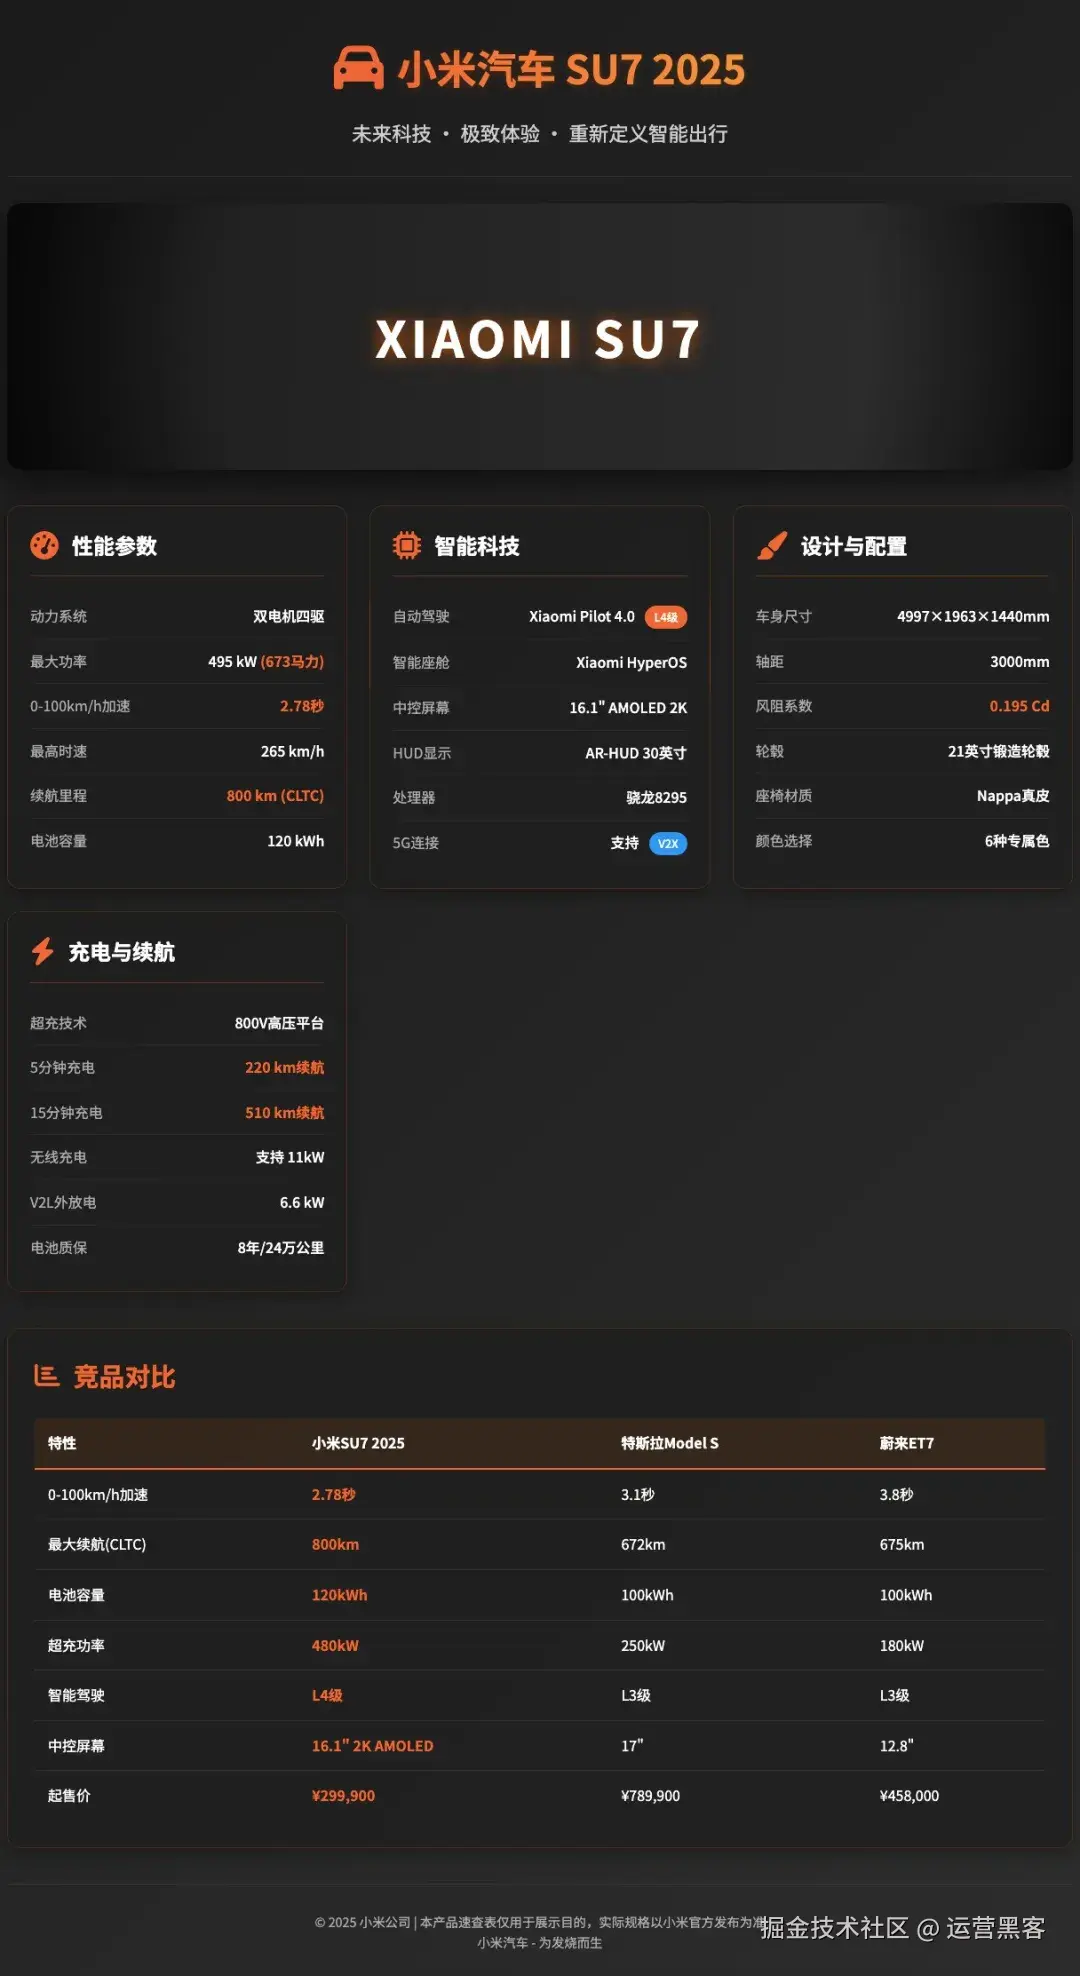Click the 672km Tesla range cell
Image resolution: width=1080 pixels, height=1976 pixels.
[643, 1545]
